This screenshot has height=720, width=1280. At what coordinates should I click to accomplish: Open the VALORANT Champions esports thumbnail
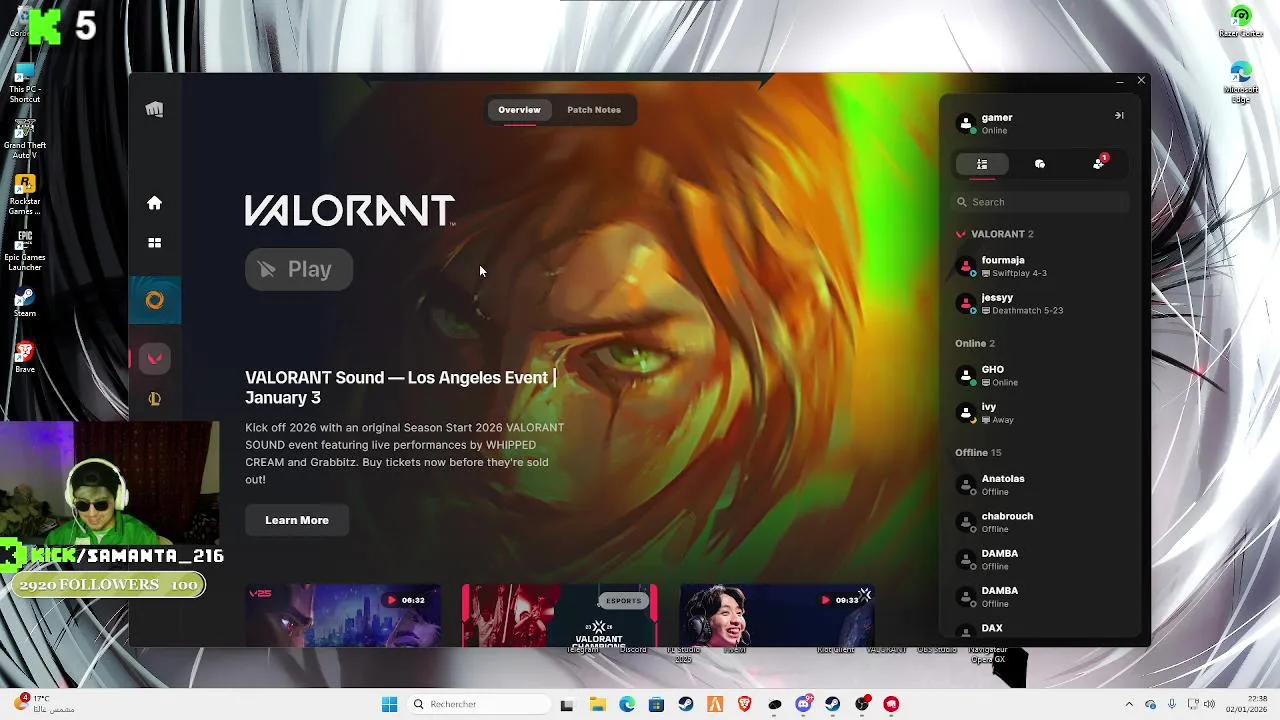point(560,616)
